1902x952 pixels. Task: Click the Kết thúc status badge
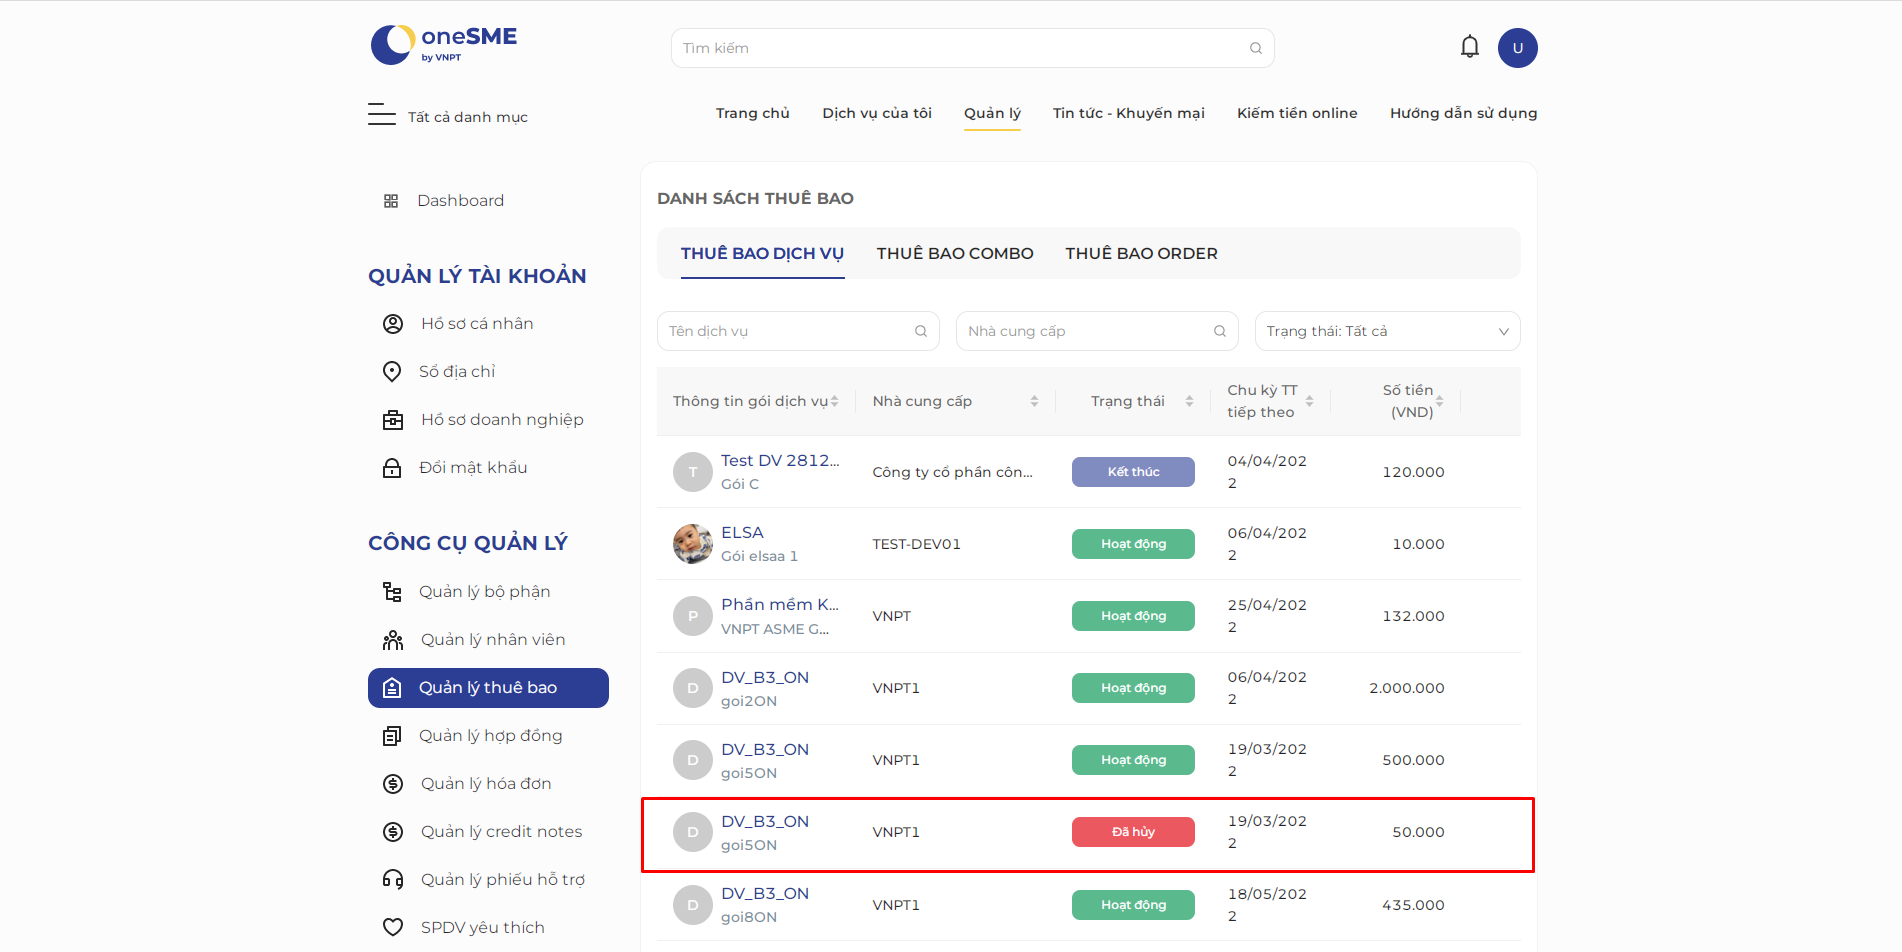tap(1133, 472)
